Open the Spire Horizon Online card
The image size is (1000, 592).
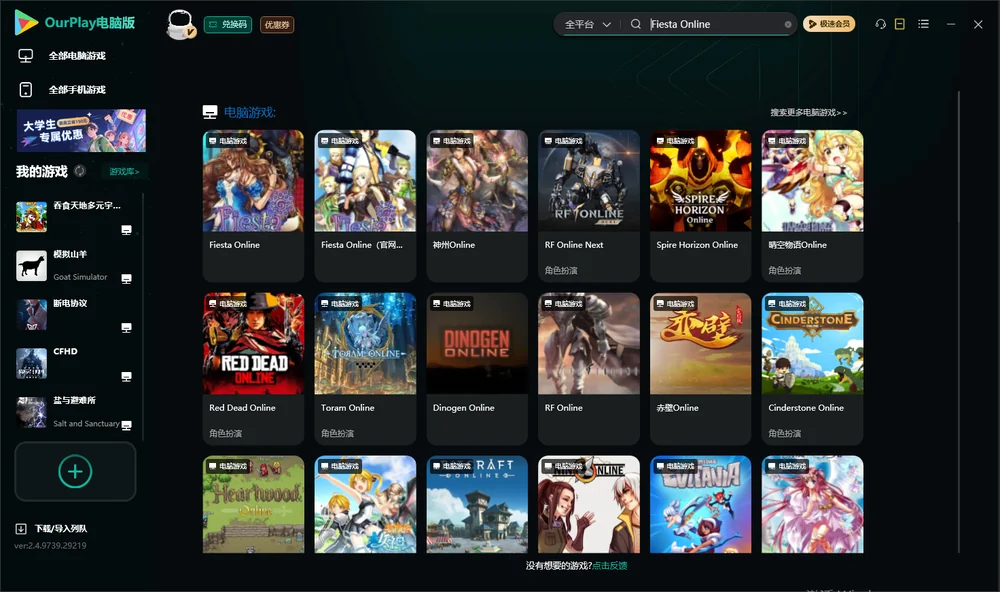click(700, 205)
